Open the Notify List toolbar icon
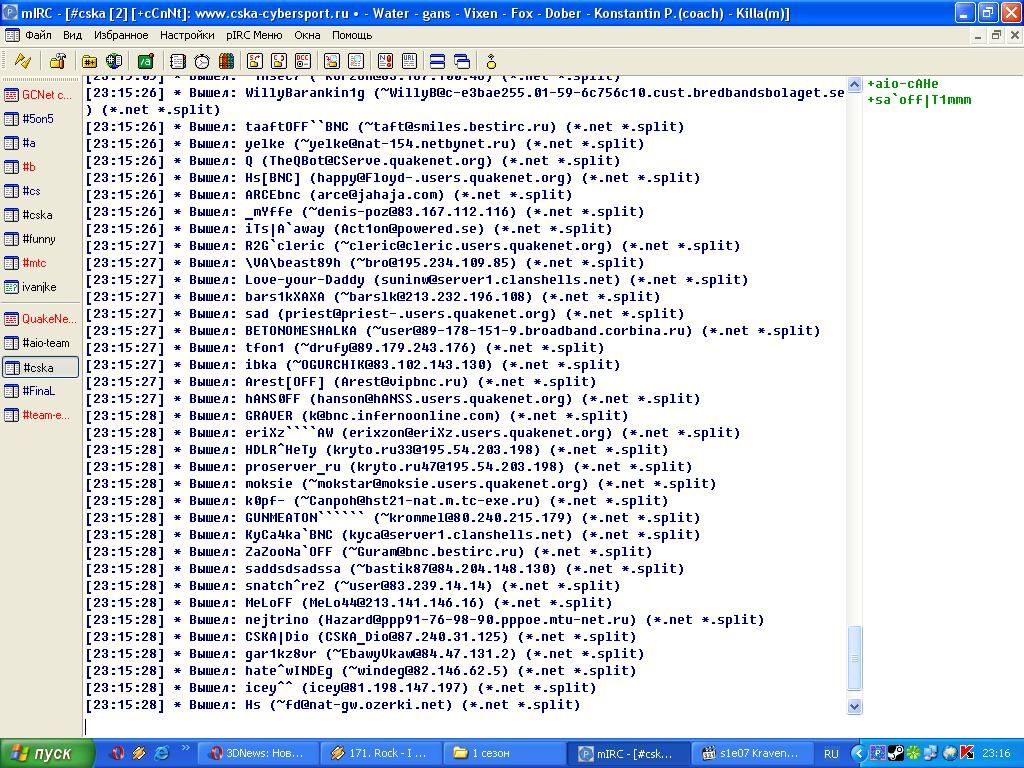The width and height of the screenshot is (1024, 768). coord(385,61)
